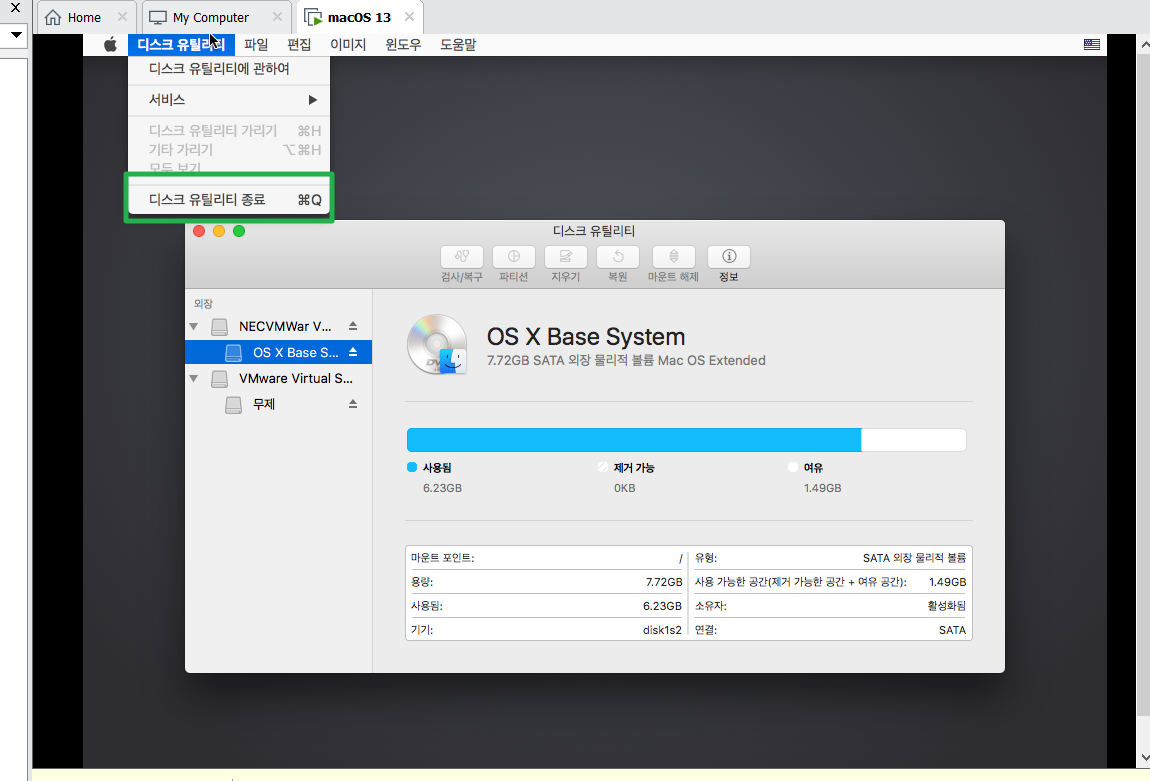The width and height of the screenshot is (1150, 781).
Task: Open the 이미지 menu
Action: click(348, 45)
